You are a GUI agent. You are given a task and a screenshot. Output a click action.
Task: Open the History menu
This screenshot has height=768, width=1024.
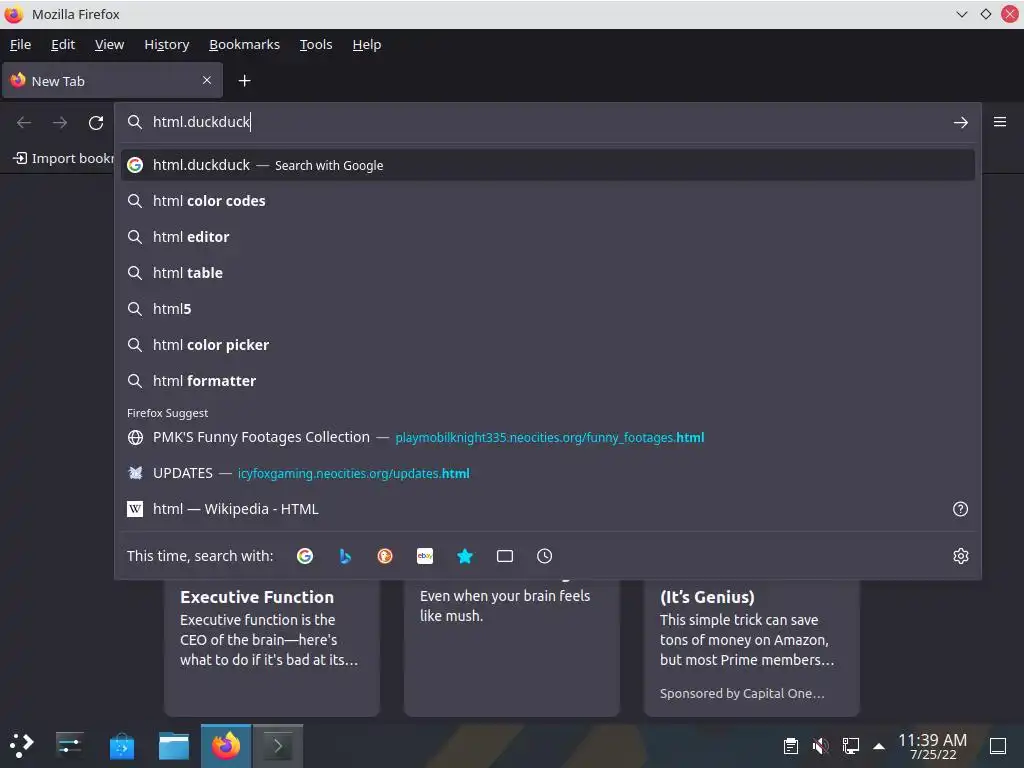[167, 44]
